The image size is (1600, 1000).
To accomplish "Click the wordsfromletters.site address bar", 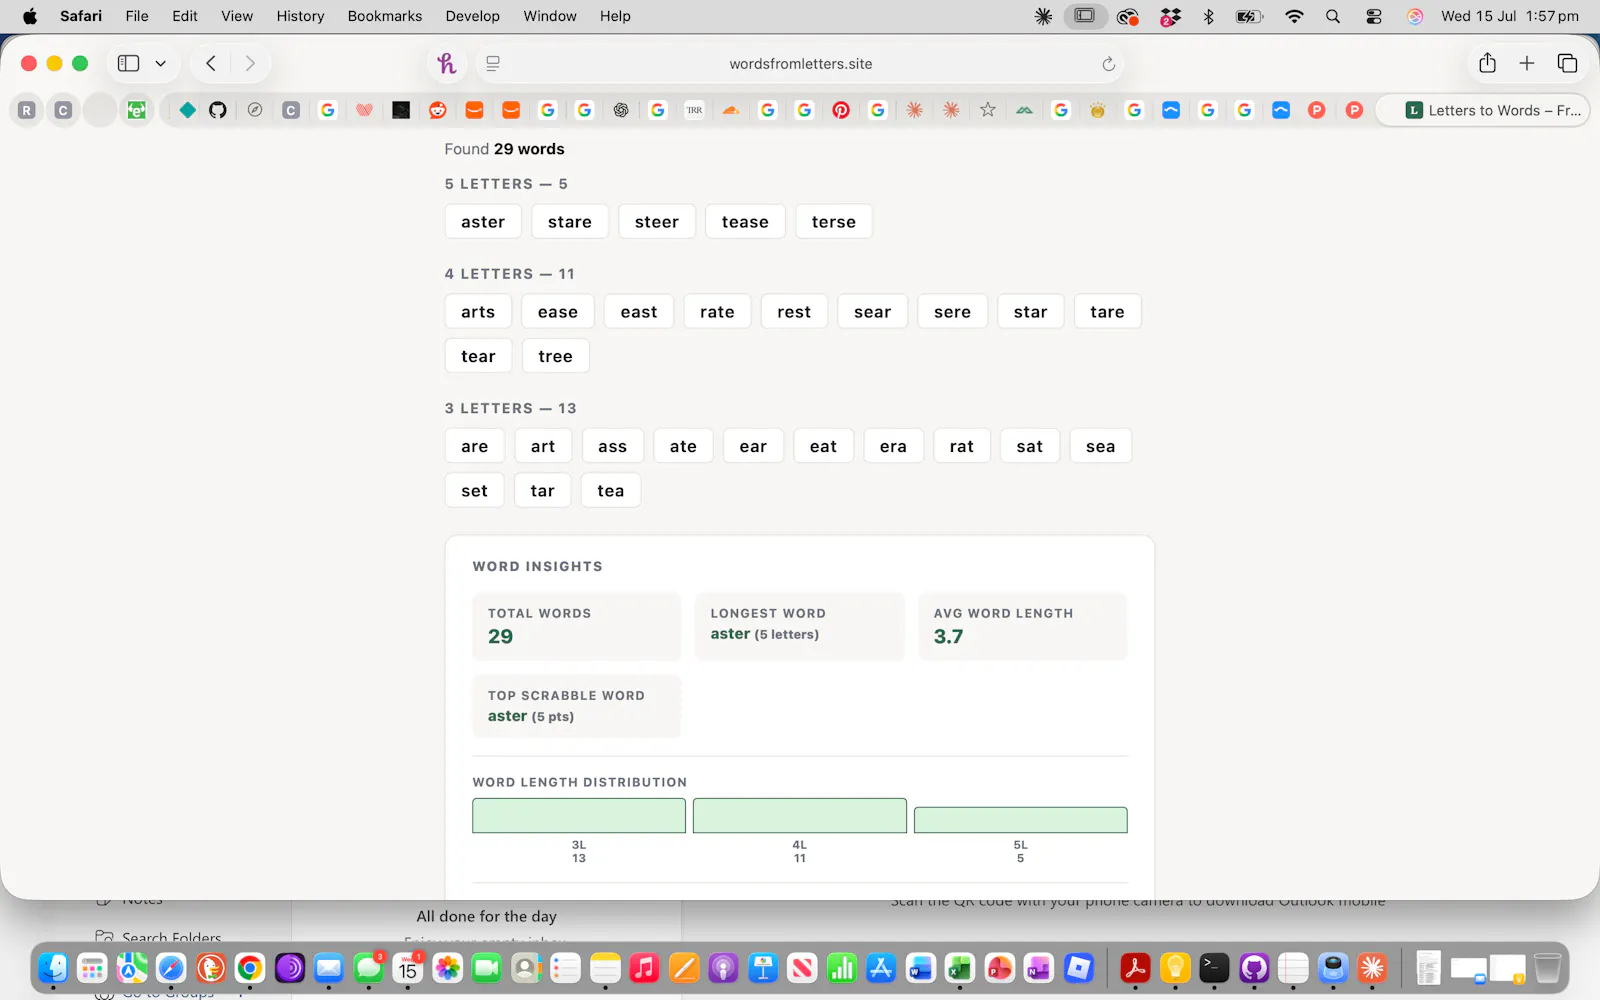I will point(800,64).
